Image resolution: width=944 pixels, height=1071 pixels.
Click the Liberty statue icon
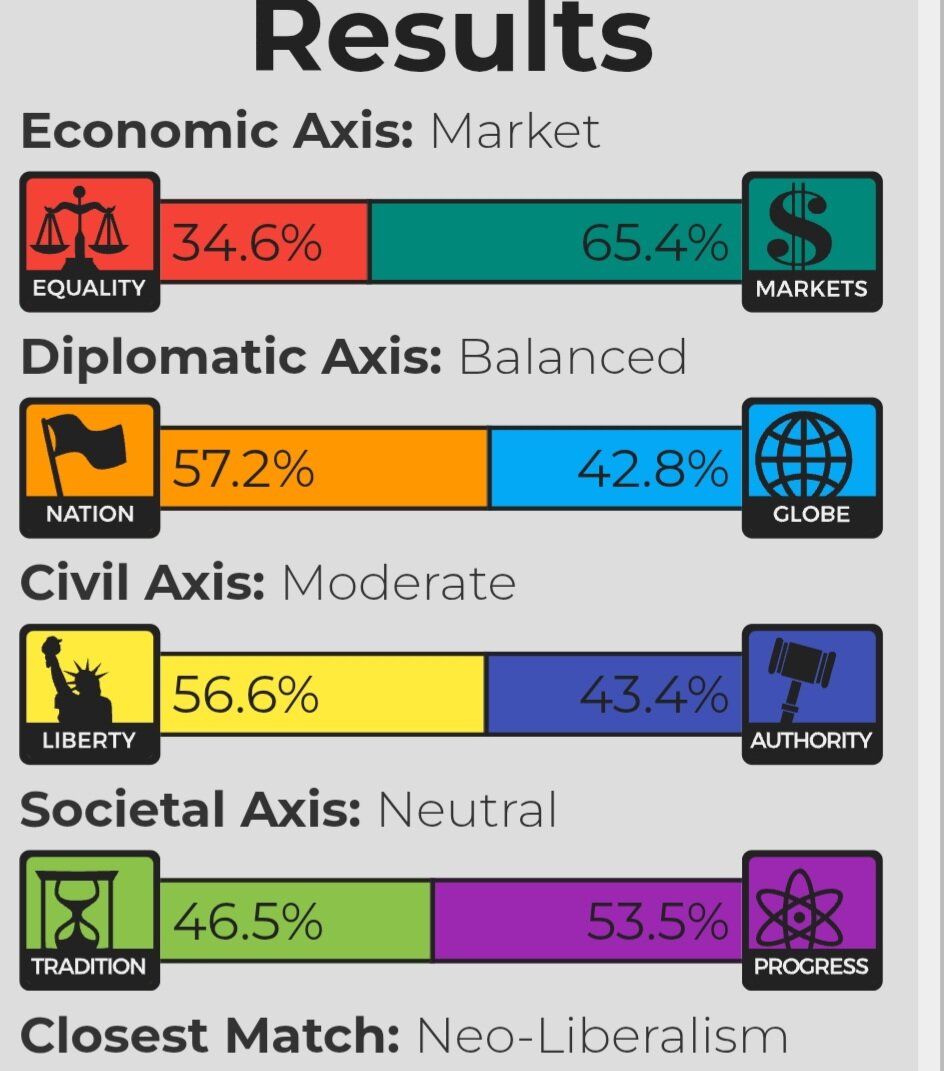point(88,683)
